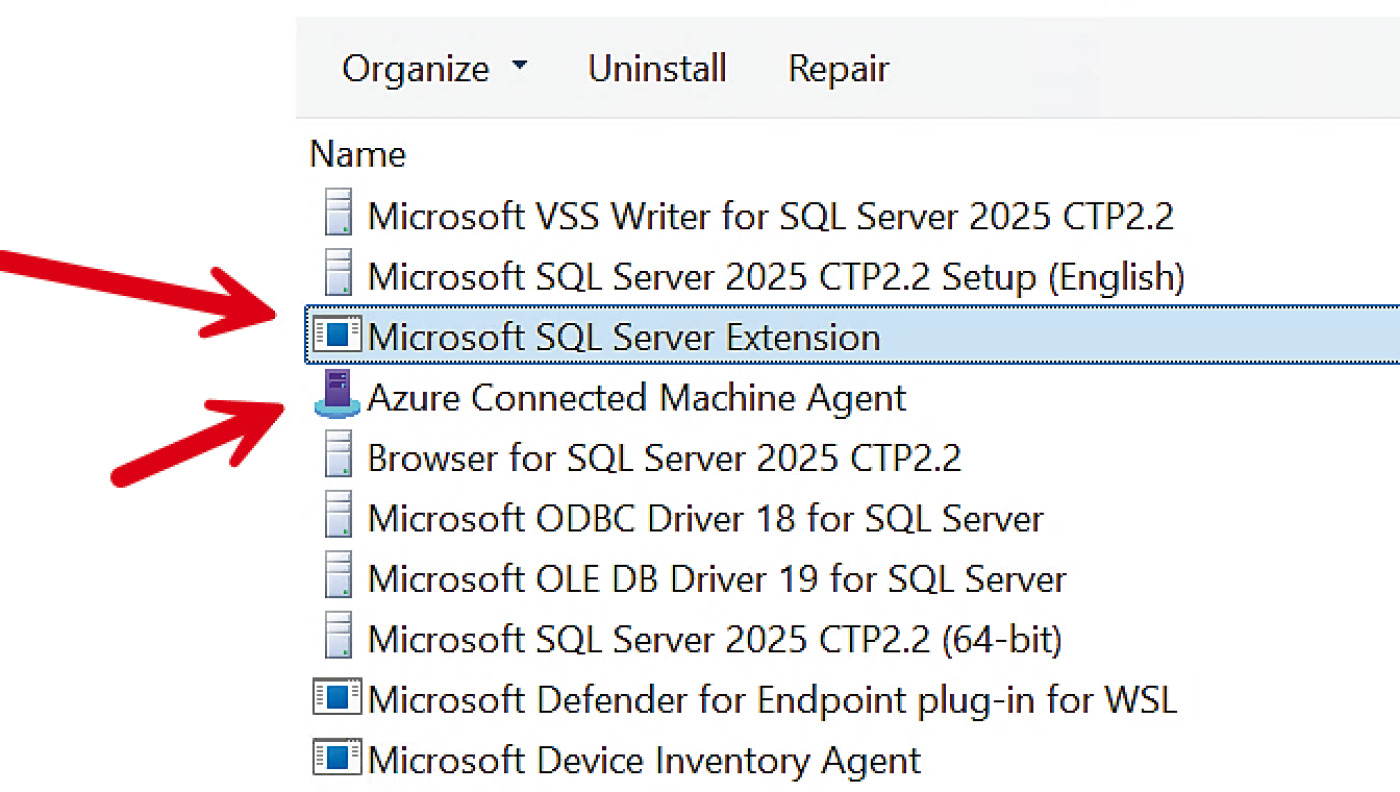Select Microsoft SQL Server Extension entry
The width and height of the screenshot is (1400, 792).
tap(852, 336)
